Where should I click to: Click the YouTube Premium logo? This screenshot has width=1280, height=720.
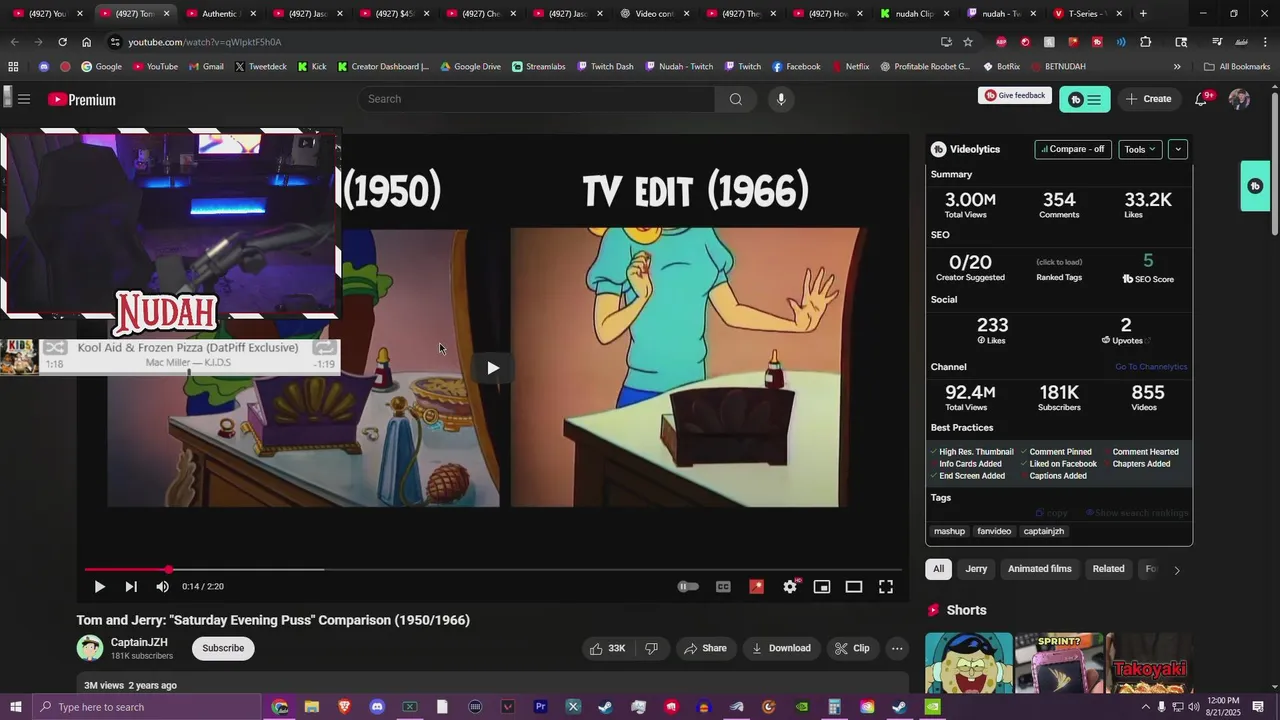pos(82,99)
